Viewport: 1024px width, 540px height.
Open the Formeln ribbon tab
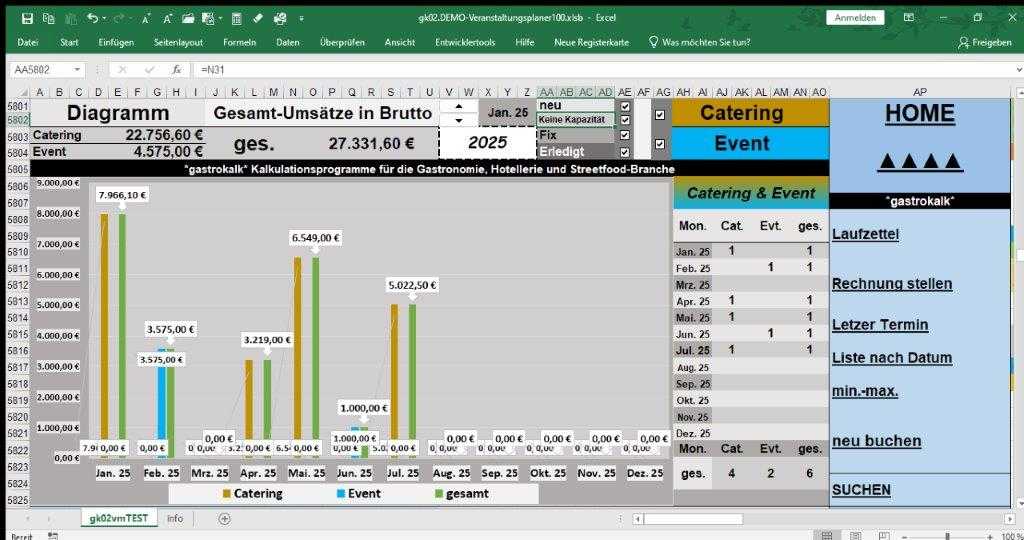click(x=239, y=42)
